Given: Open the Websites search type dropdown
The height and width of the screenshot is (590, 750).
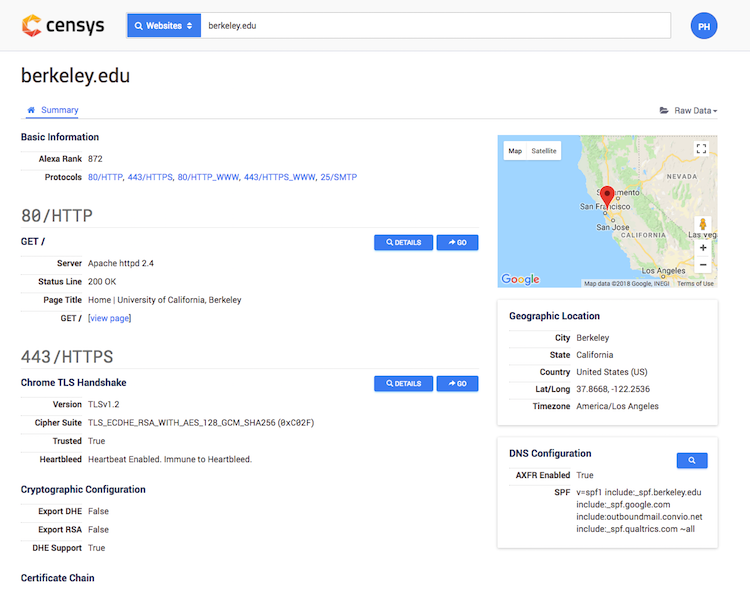Looking at the screenshot, I should [164, 26].
